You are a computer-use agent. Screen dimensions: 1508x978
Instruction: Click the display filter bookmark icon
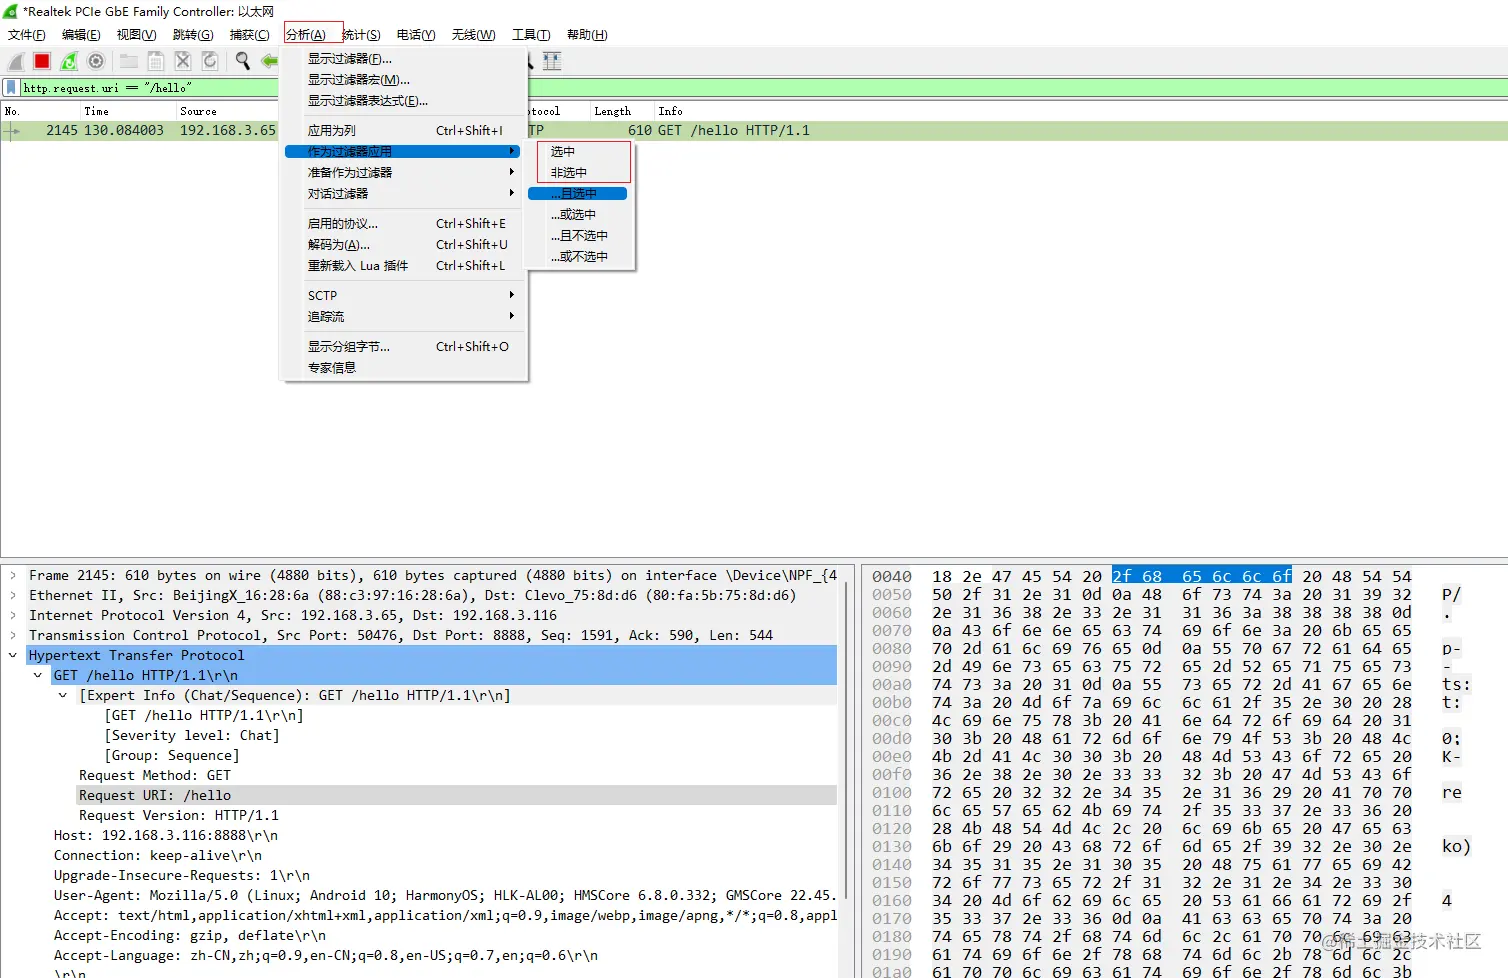coord(11,88)
